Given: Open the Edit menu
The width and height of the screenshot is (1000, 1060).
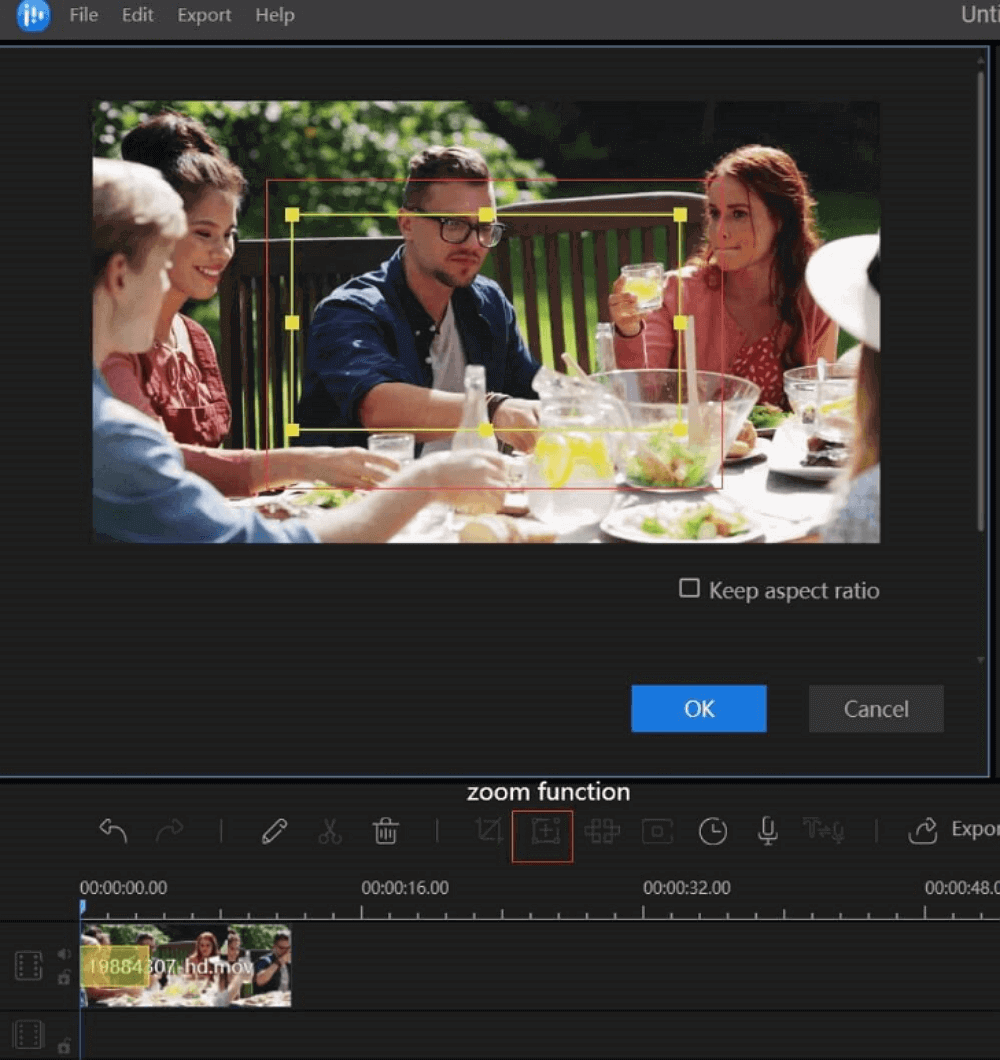Looking at the screenshot, I should 137,15.
